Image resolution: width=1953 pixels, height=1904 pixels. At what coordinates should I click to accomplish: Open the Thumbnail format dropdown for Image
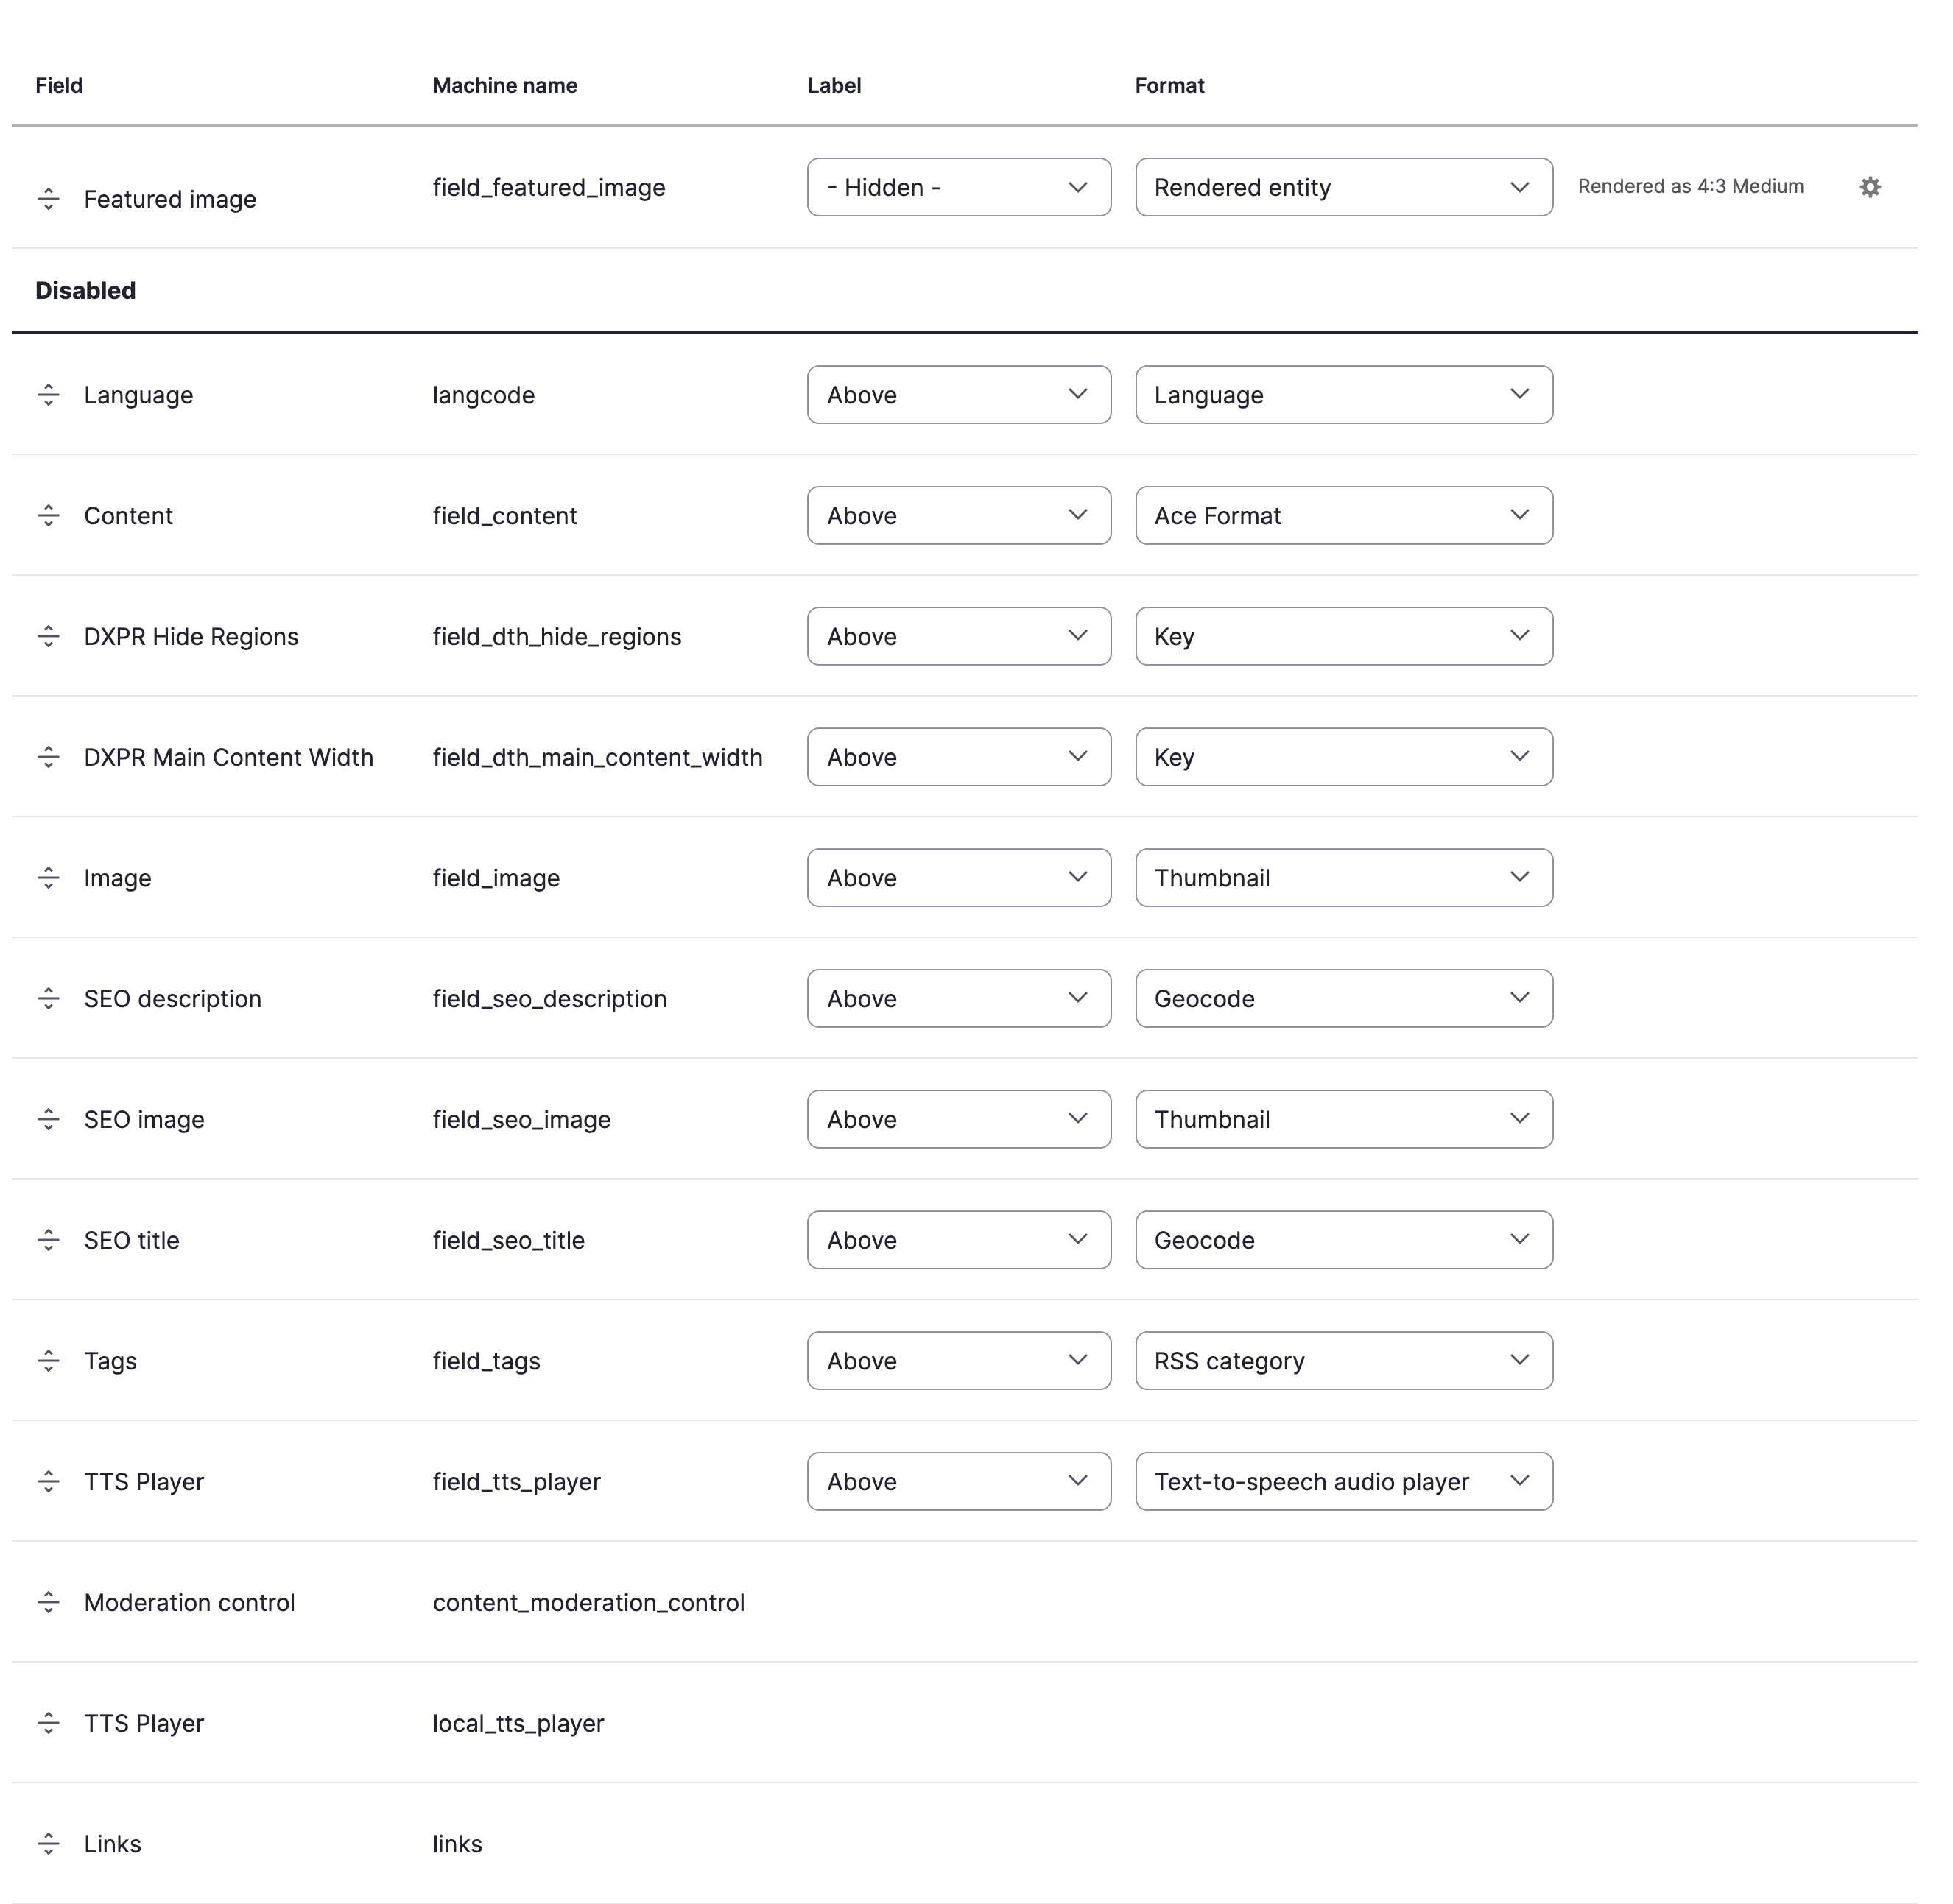1344,878
